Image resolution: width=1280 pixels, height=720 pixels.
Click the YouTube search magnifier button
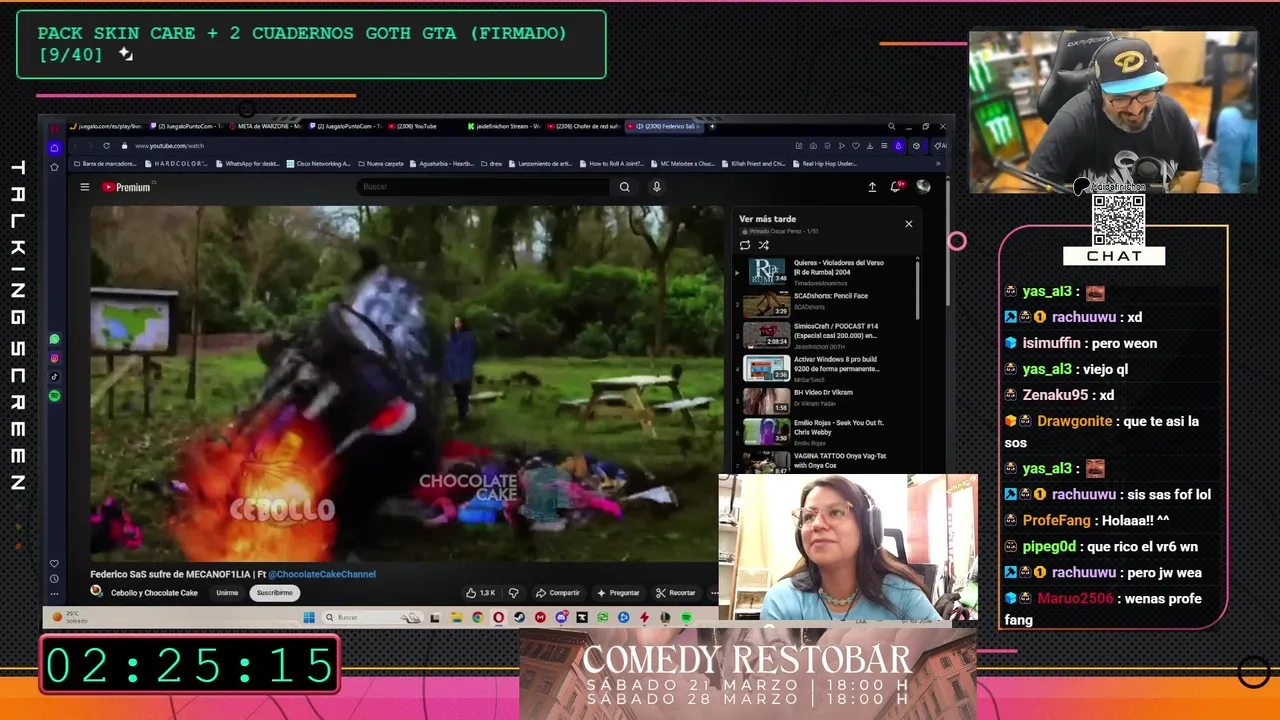point(625,187)
